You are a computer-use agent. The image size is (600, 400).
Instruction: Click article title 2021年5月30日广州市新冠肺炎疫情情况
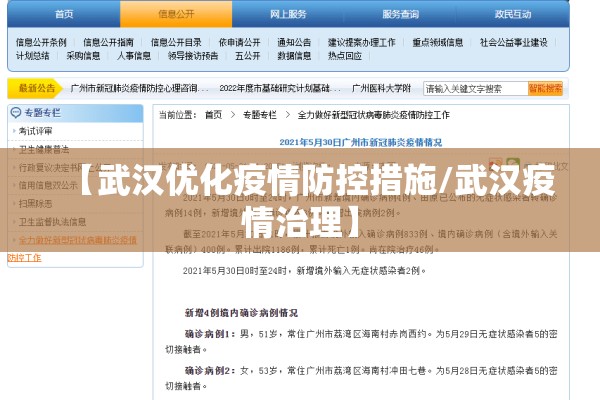click(360, 142)
